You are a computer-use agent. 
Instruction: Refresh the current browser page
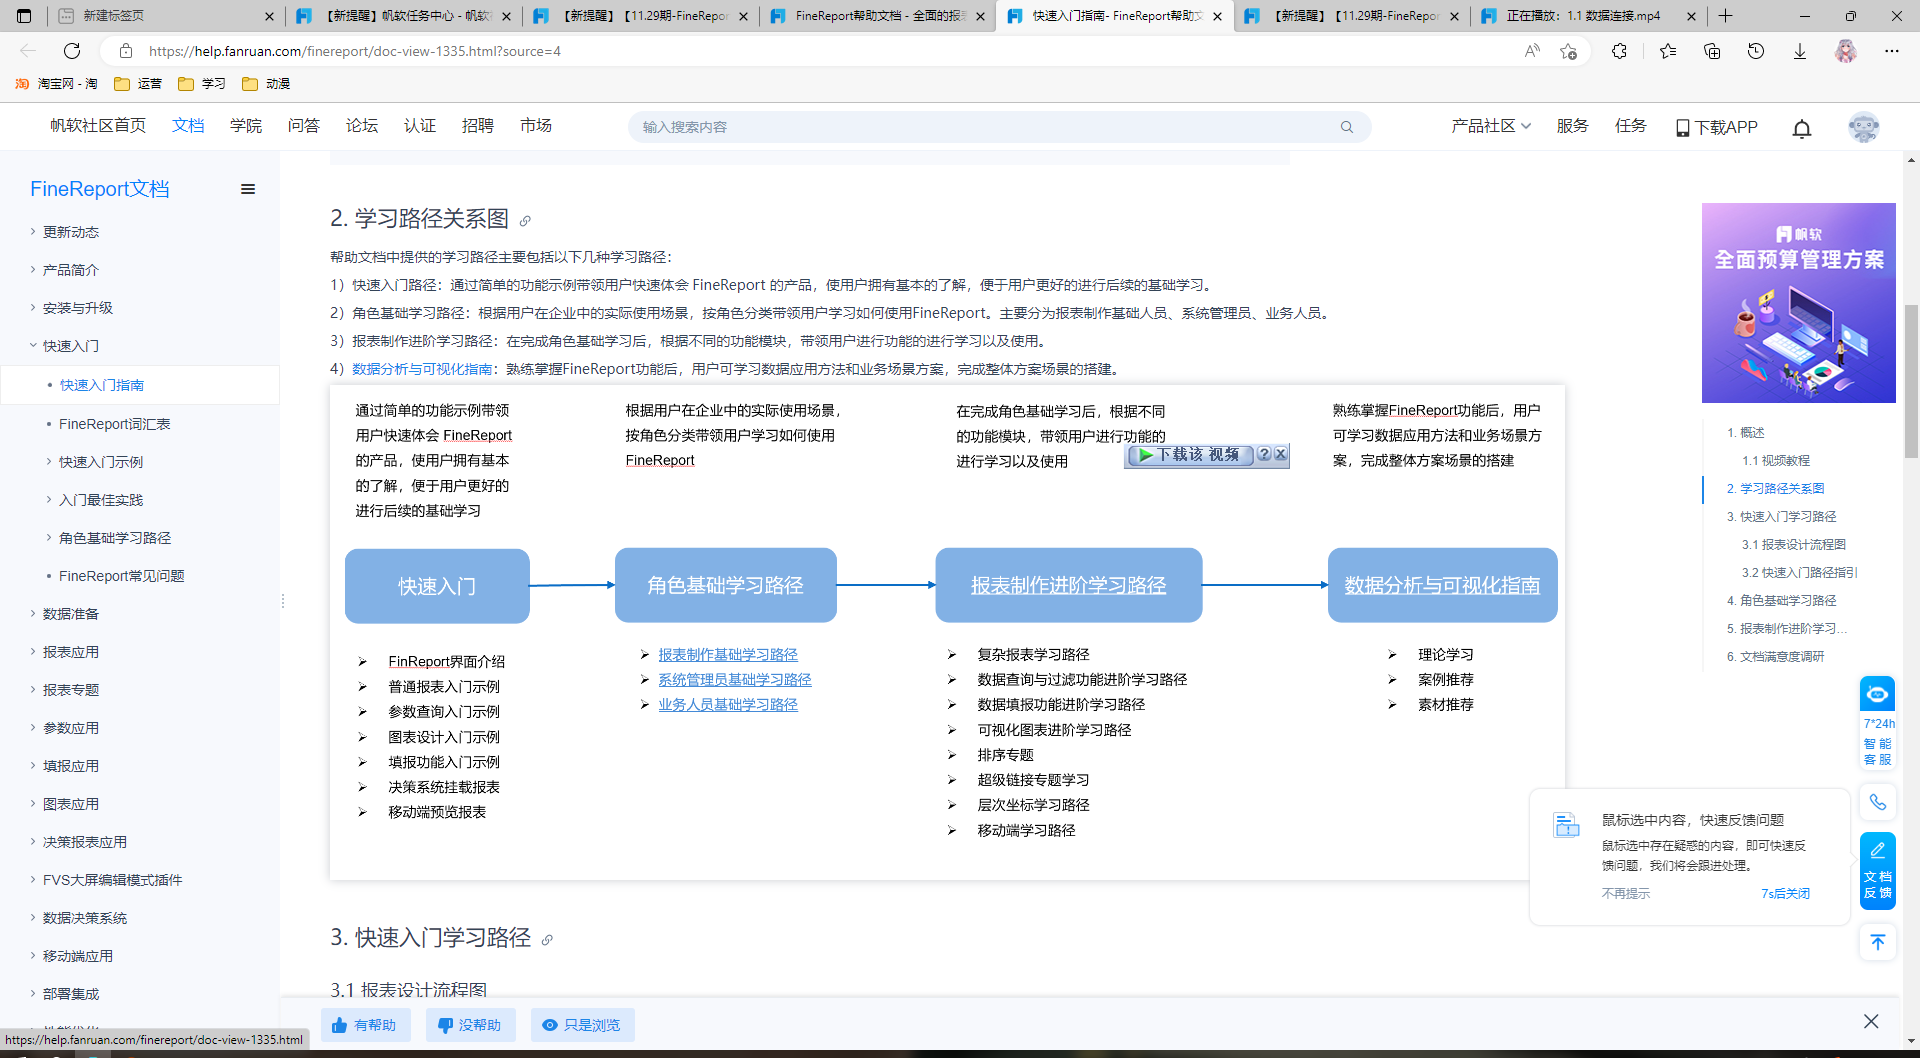click(72, 51)
